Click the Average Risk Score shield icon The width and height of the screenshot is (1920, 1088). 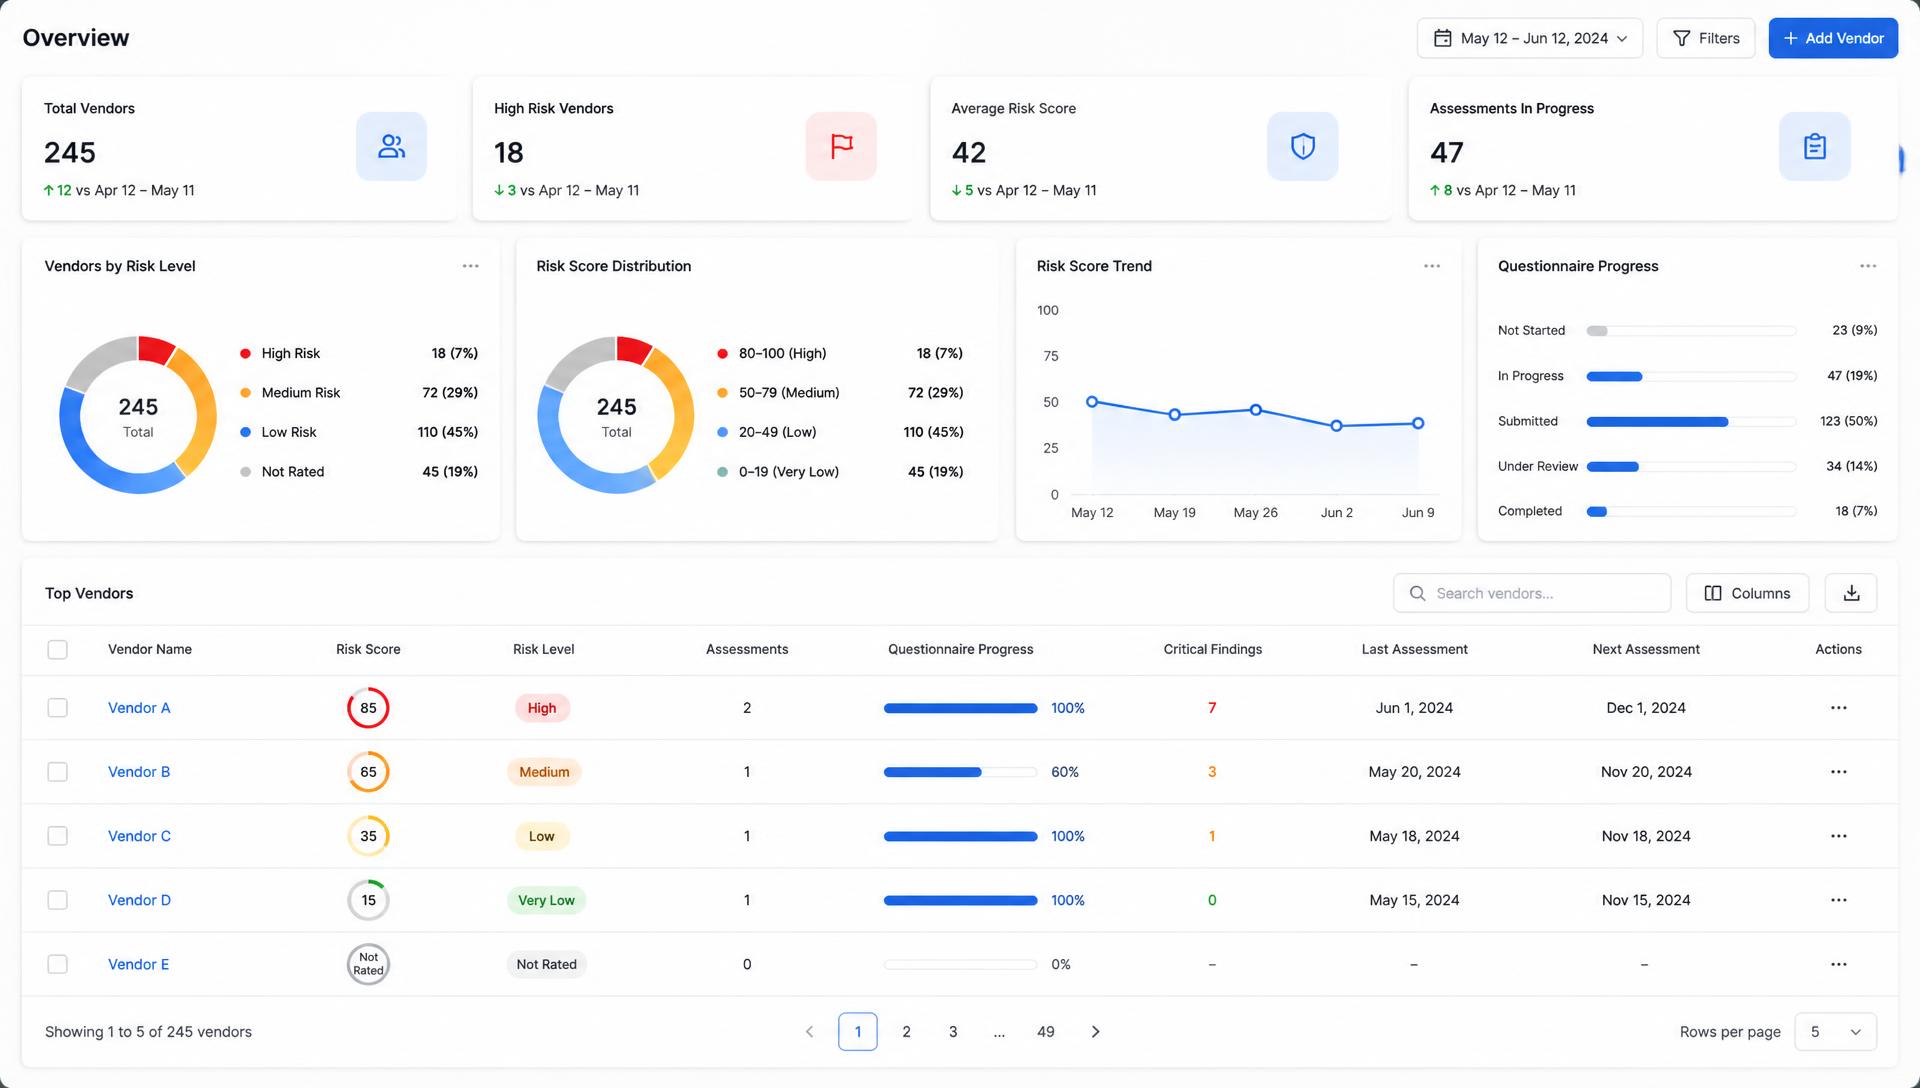1302,146
